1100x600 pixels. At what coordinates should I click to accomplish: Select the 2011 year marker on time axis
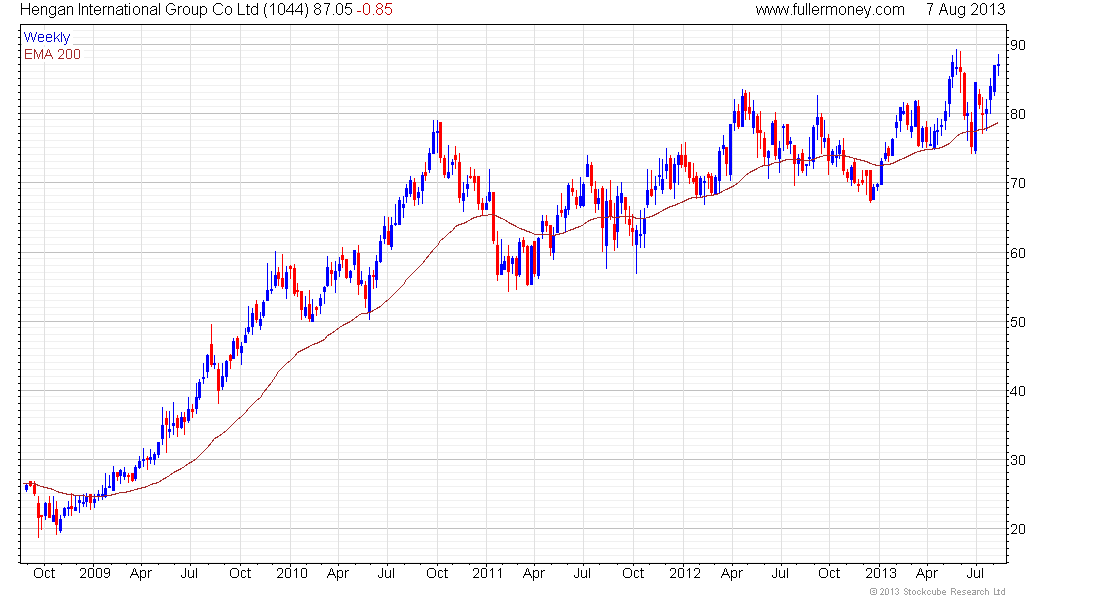point(486,574)
